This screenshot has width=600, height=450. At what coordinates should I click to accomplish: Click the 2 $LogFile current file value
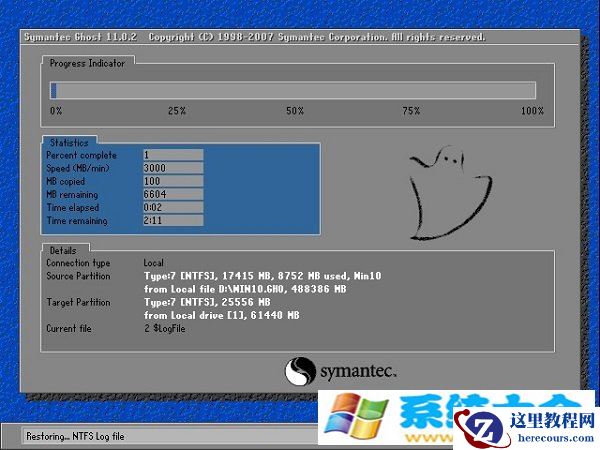click(165, 328)
